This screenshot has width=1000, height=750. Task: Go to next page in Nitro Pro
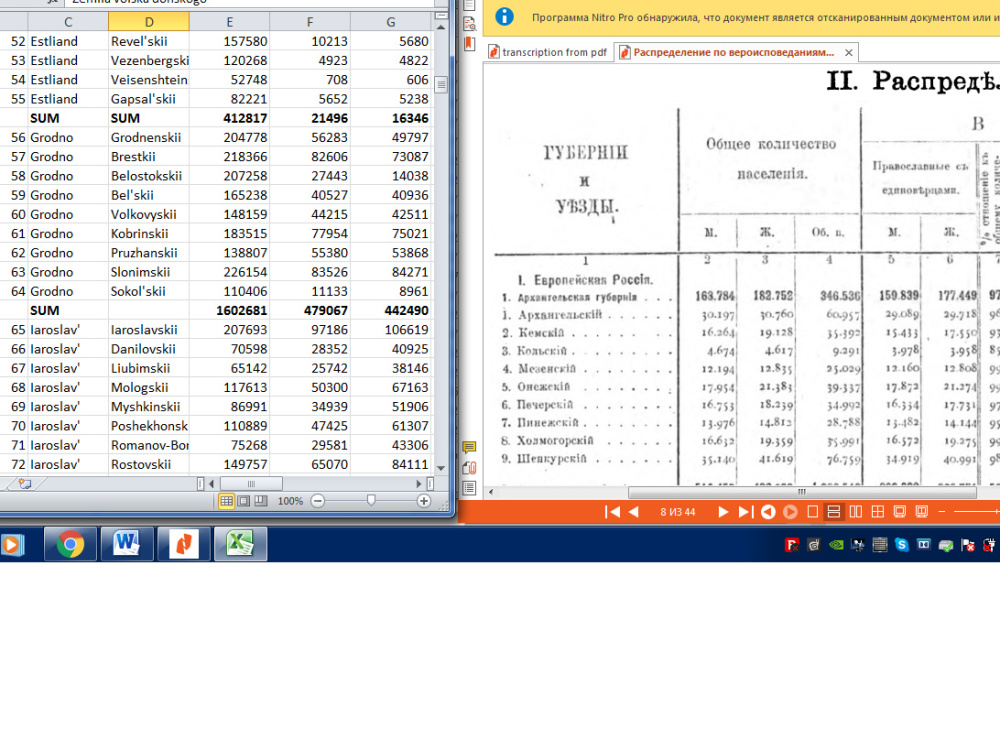[x=723, y=512]
